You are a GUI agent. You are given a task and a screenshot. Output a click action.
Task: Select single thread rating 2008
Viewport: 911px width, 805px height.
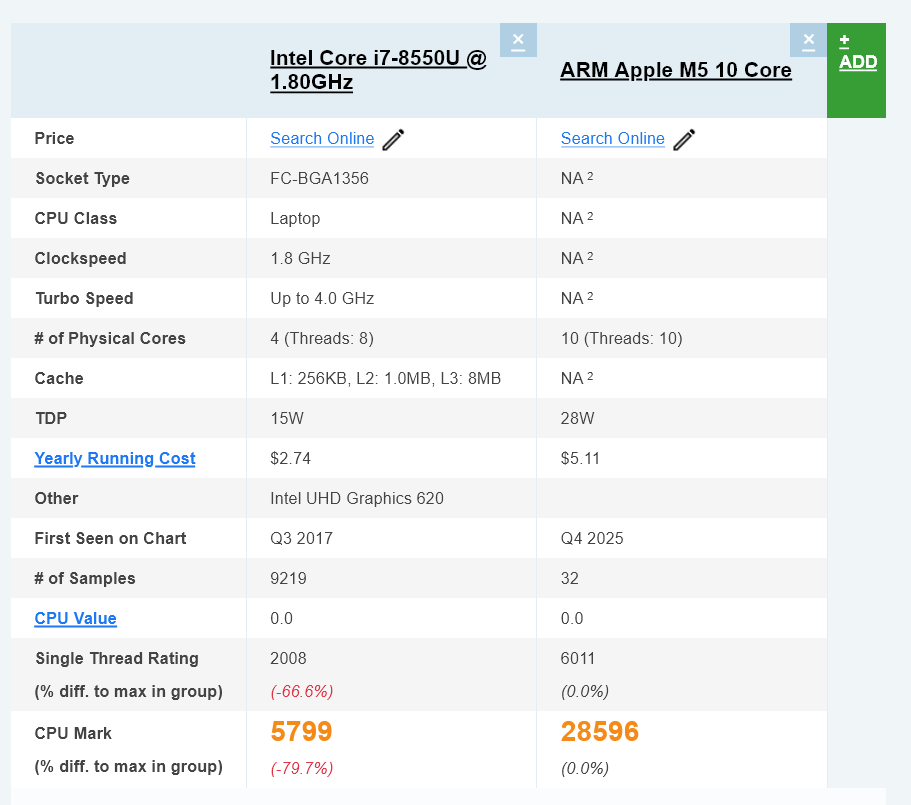tap(288, 658)
